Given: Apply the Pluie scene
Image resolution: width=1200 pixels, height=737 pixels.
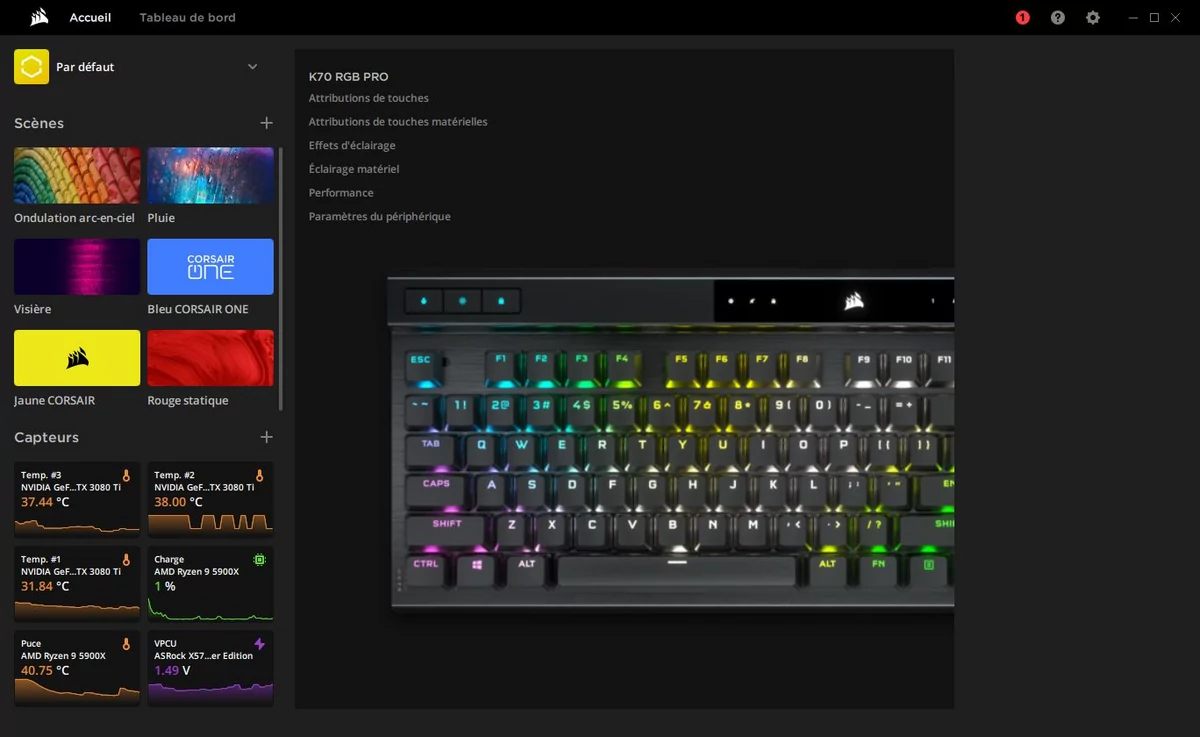Looking at the screenshot, I should pyautogui.click(x=210, y=176).
